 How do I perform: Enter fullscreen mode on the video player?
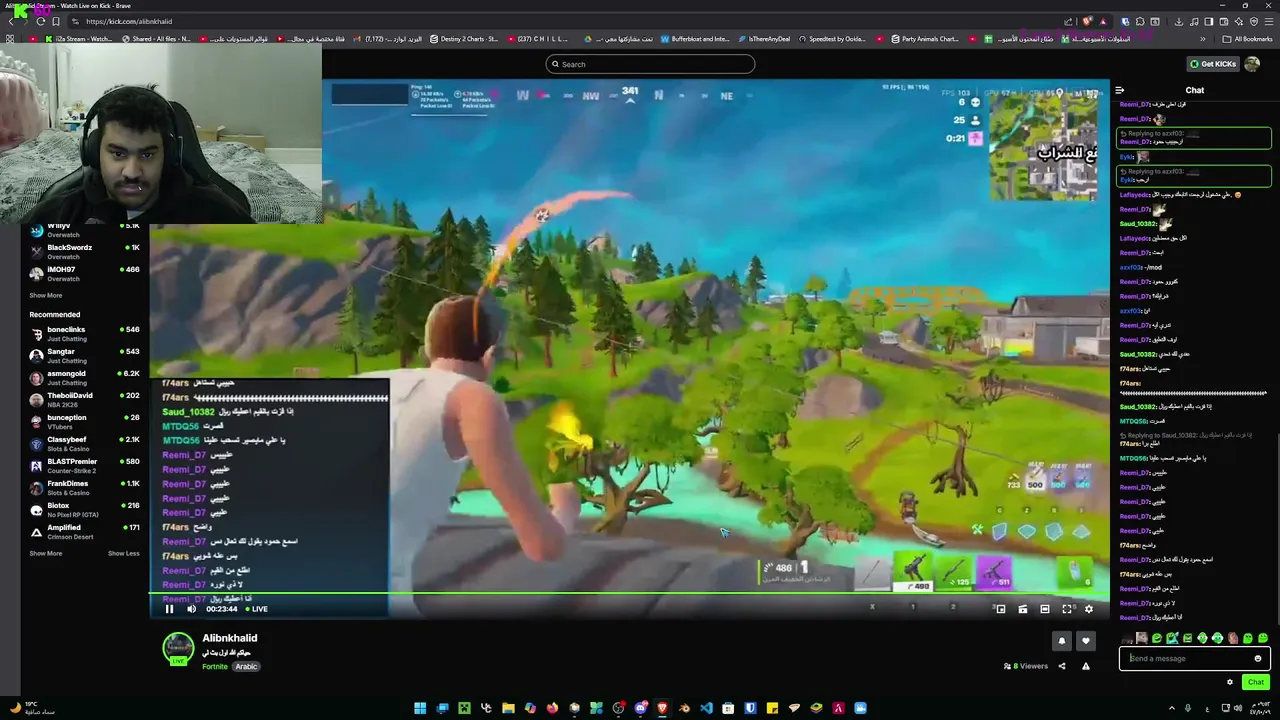[1067, 609]
